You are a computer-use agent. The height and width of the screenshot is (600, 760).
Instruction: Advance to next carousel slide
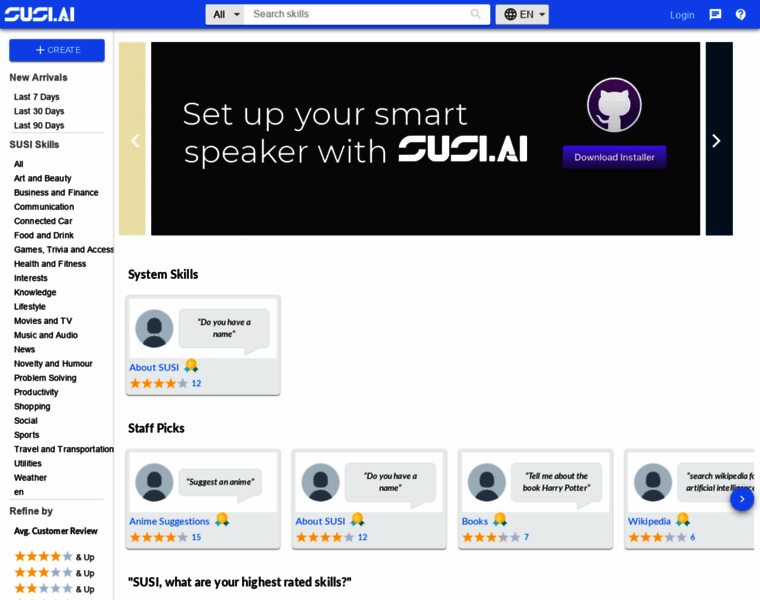click(x=716, y=141)
